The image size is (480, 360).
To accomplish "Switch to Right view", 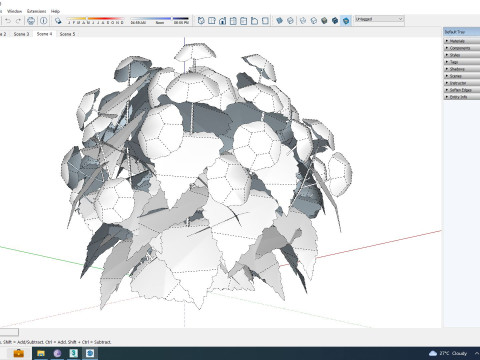I will pos(233,21).
